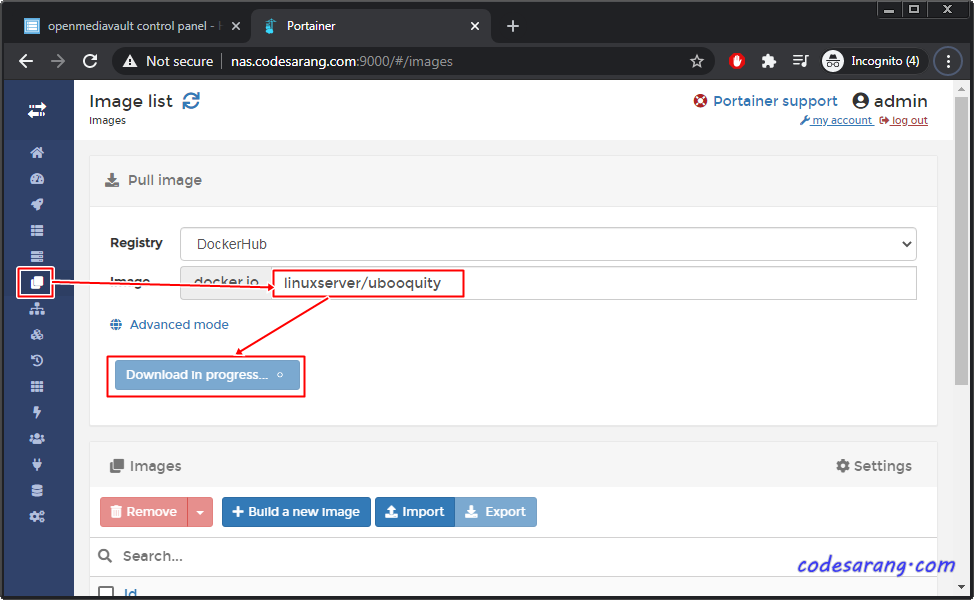
Task: Sort images by the Id column header
Action: pos(130,594)
